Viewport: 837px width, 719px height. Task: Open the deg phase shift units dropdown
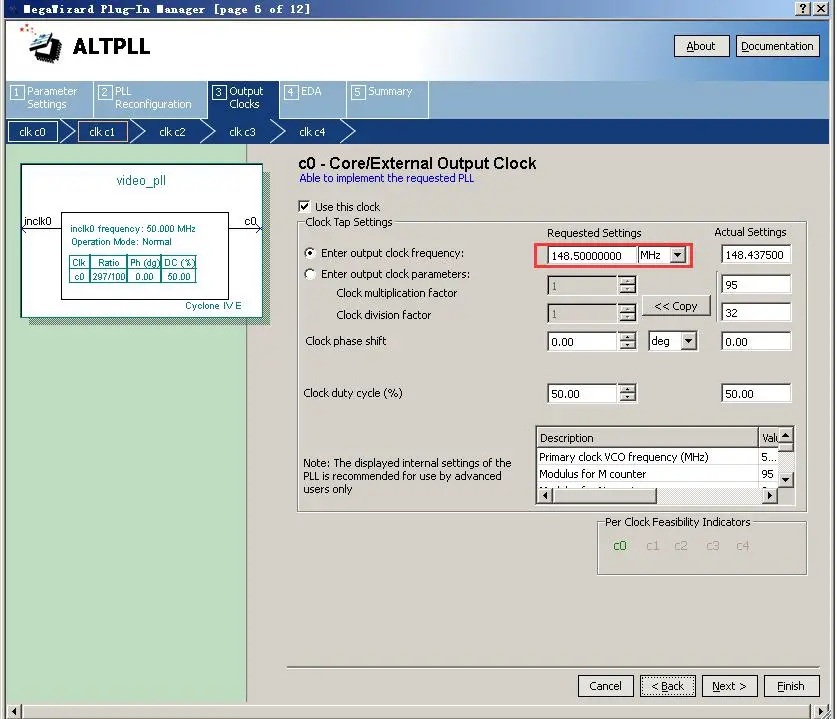click(x=688, y=341)
